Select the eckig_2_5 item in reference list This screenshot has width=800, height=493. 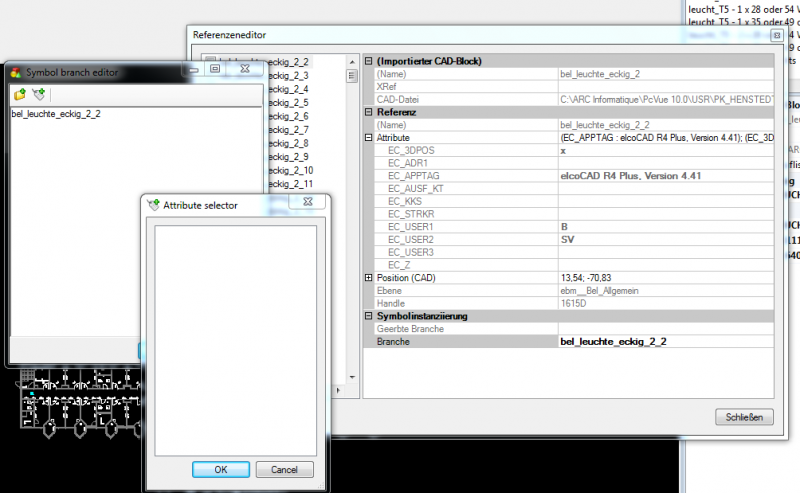click(288, 103)
